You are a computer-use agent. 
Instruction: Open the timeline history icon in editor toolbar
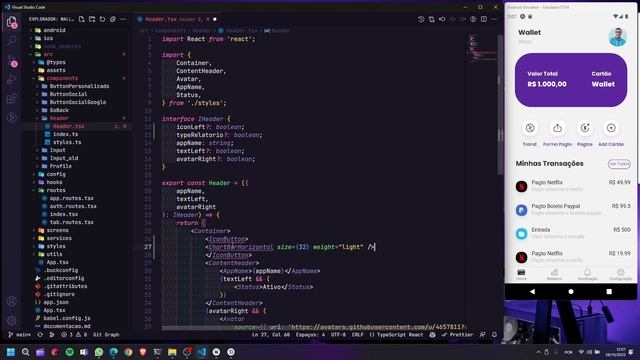coord(421,19)
